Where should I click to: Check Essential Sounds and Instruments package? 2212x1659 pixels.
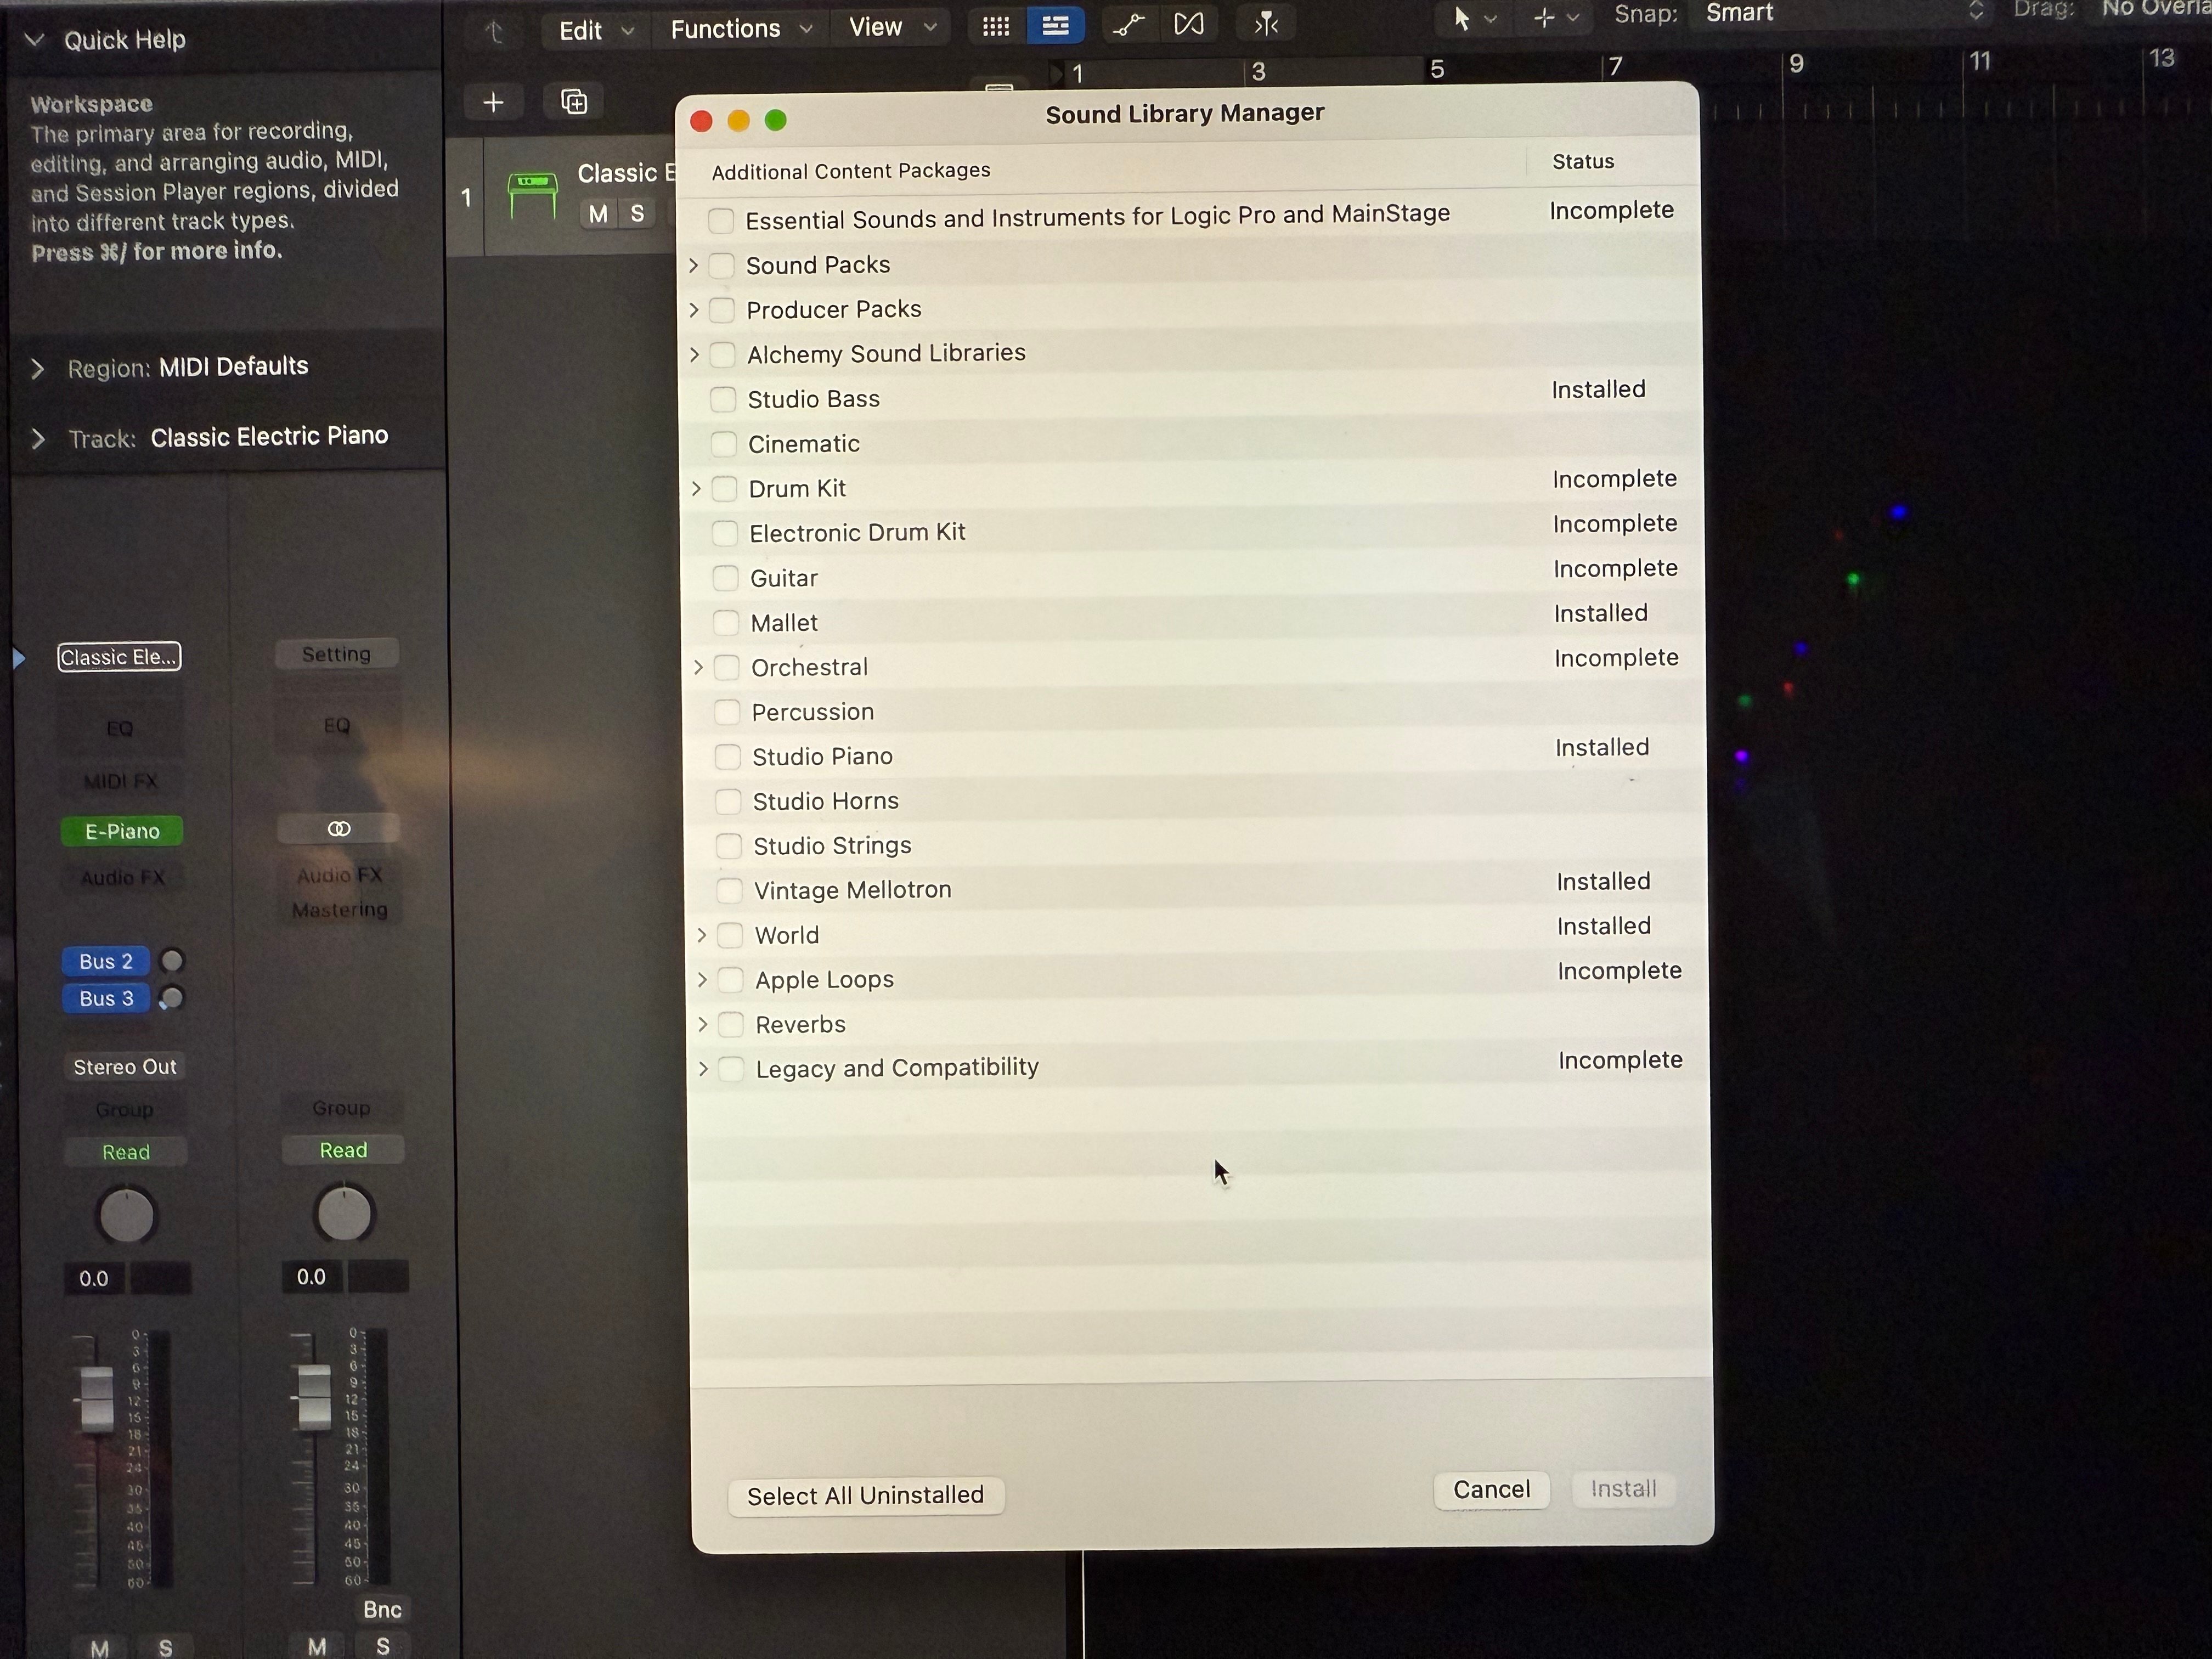[720, 220]
